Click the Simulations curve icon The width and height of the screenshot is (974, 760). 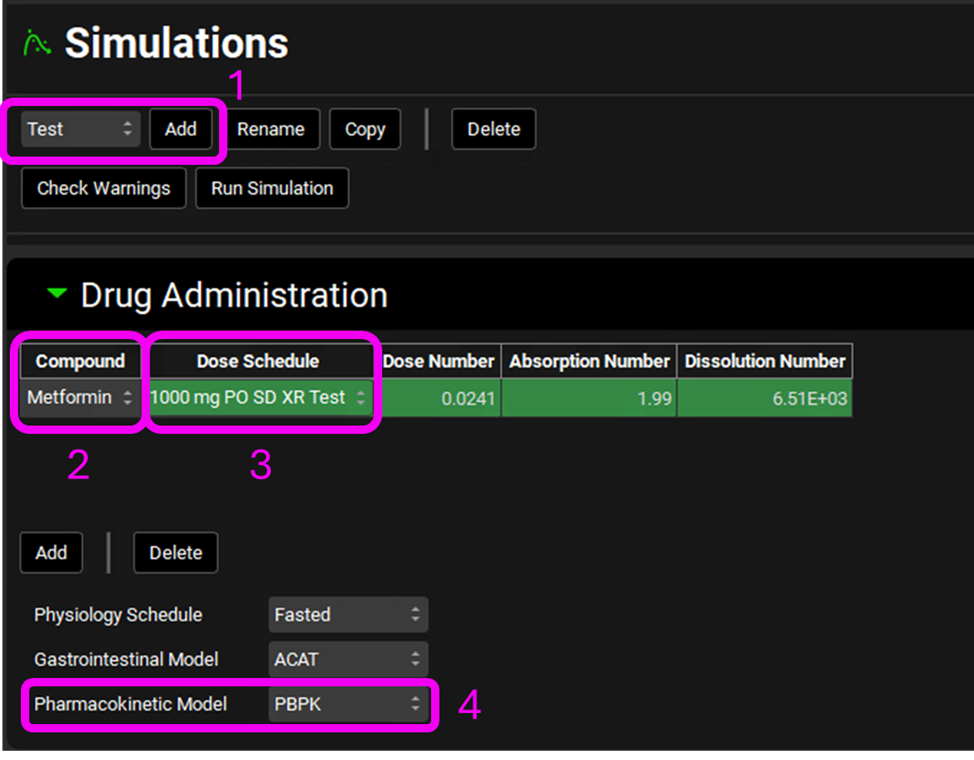36,43
